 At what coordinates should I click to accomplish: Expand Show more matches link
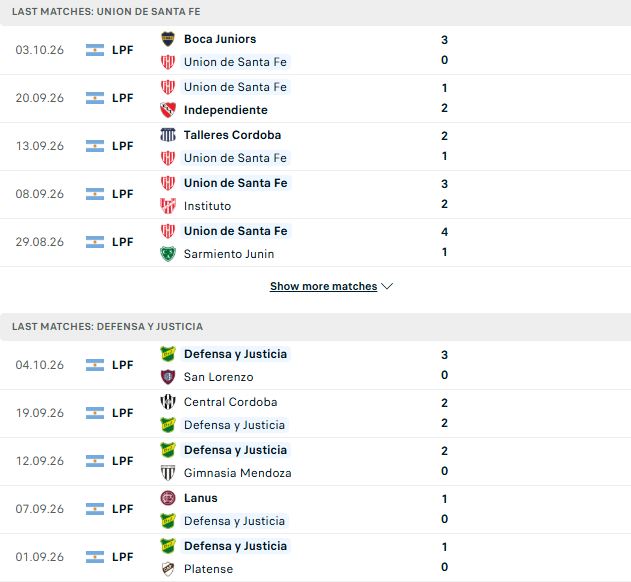pyautogui.click(x=324, y=286)
